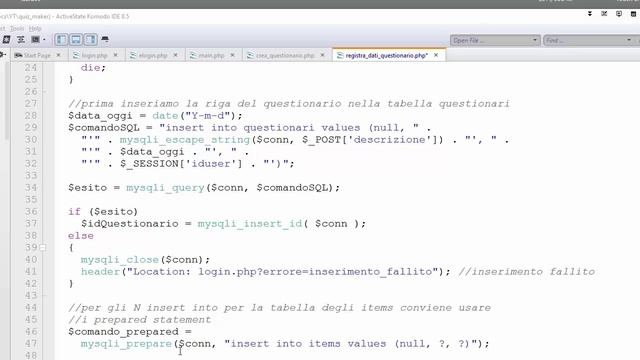
Task: Click the tab list icon left of Start Page
Action: click(x=2, y=55)
